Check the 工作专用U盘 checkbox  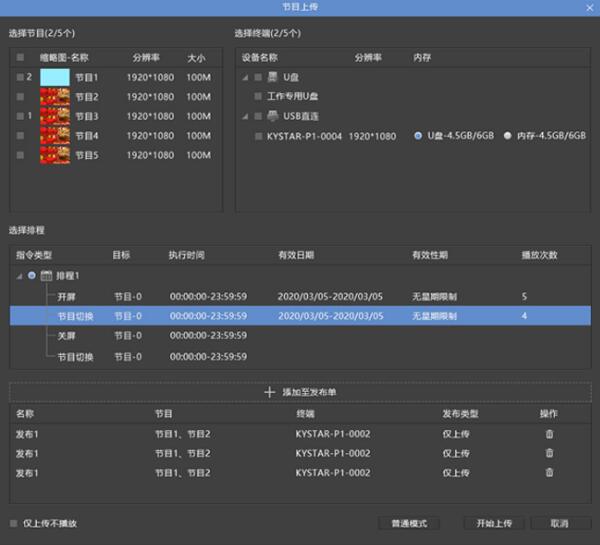point(258,96)
